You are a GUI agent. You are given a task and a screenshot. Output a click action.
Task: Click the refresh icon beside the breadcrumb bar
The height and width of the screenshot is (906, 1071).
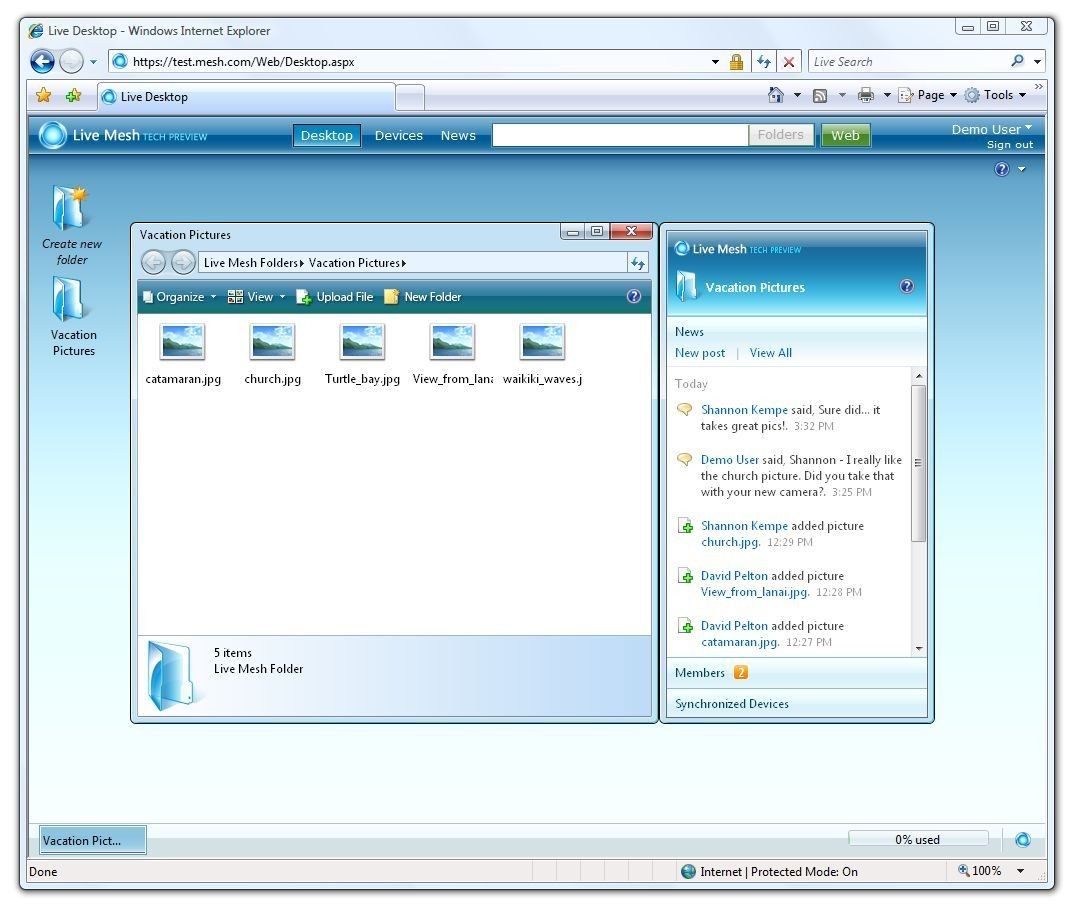(x=637, y=262)
